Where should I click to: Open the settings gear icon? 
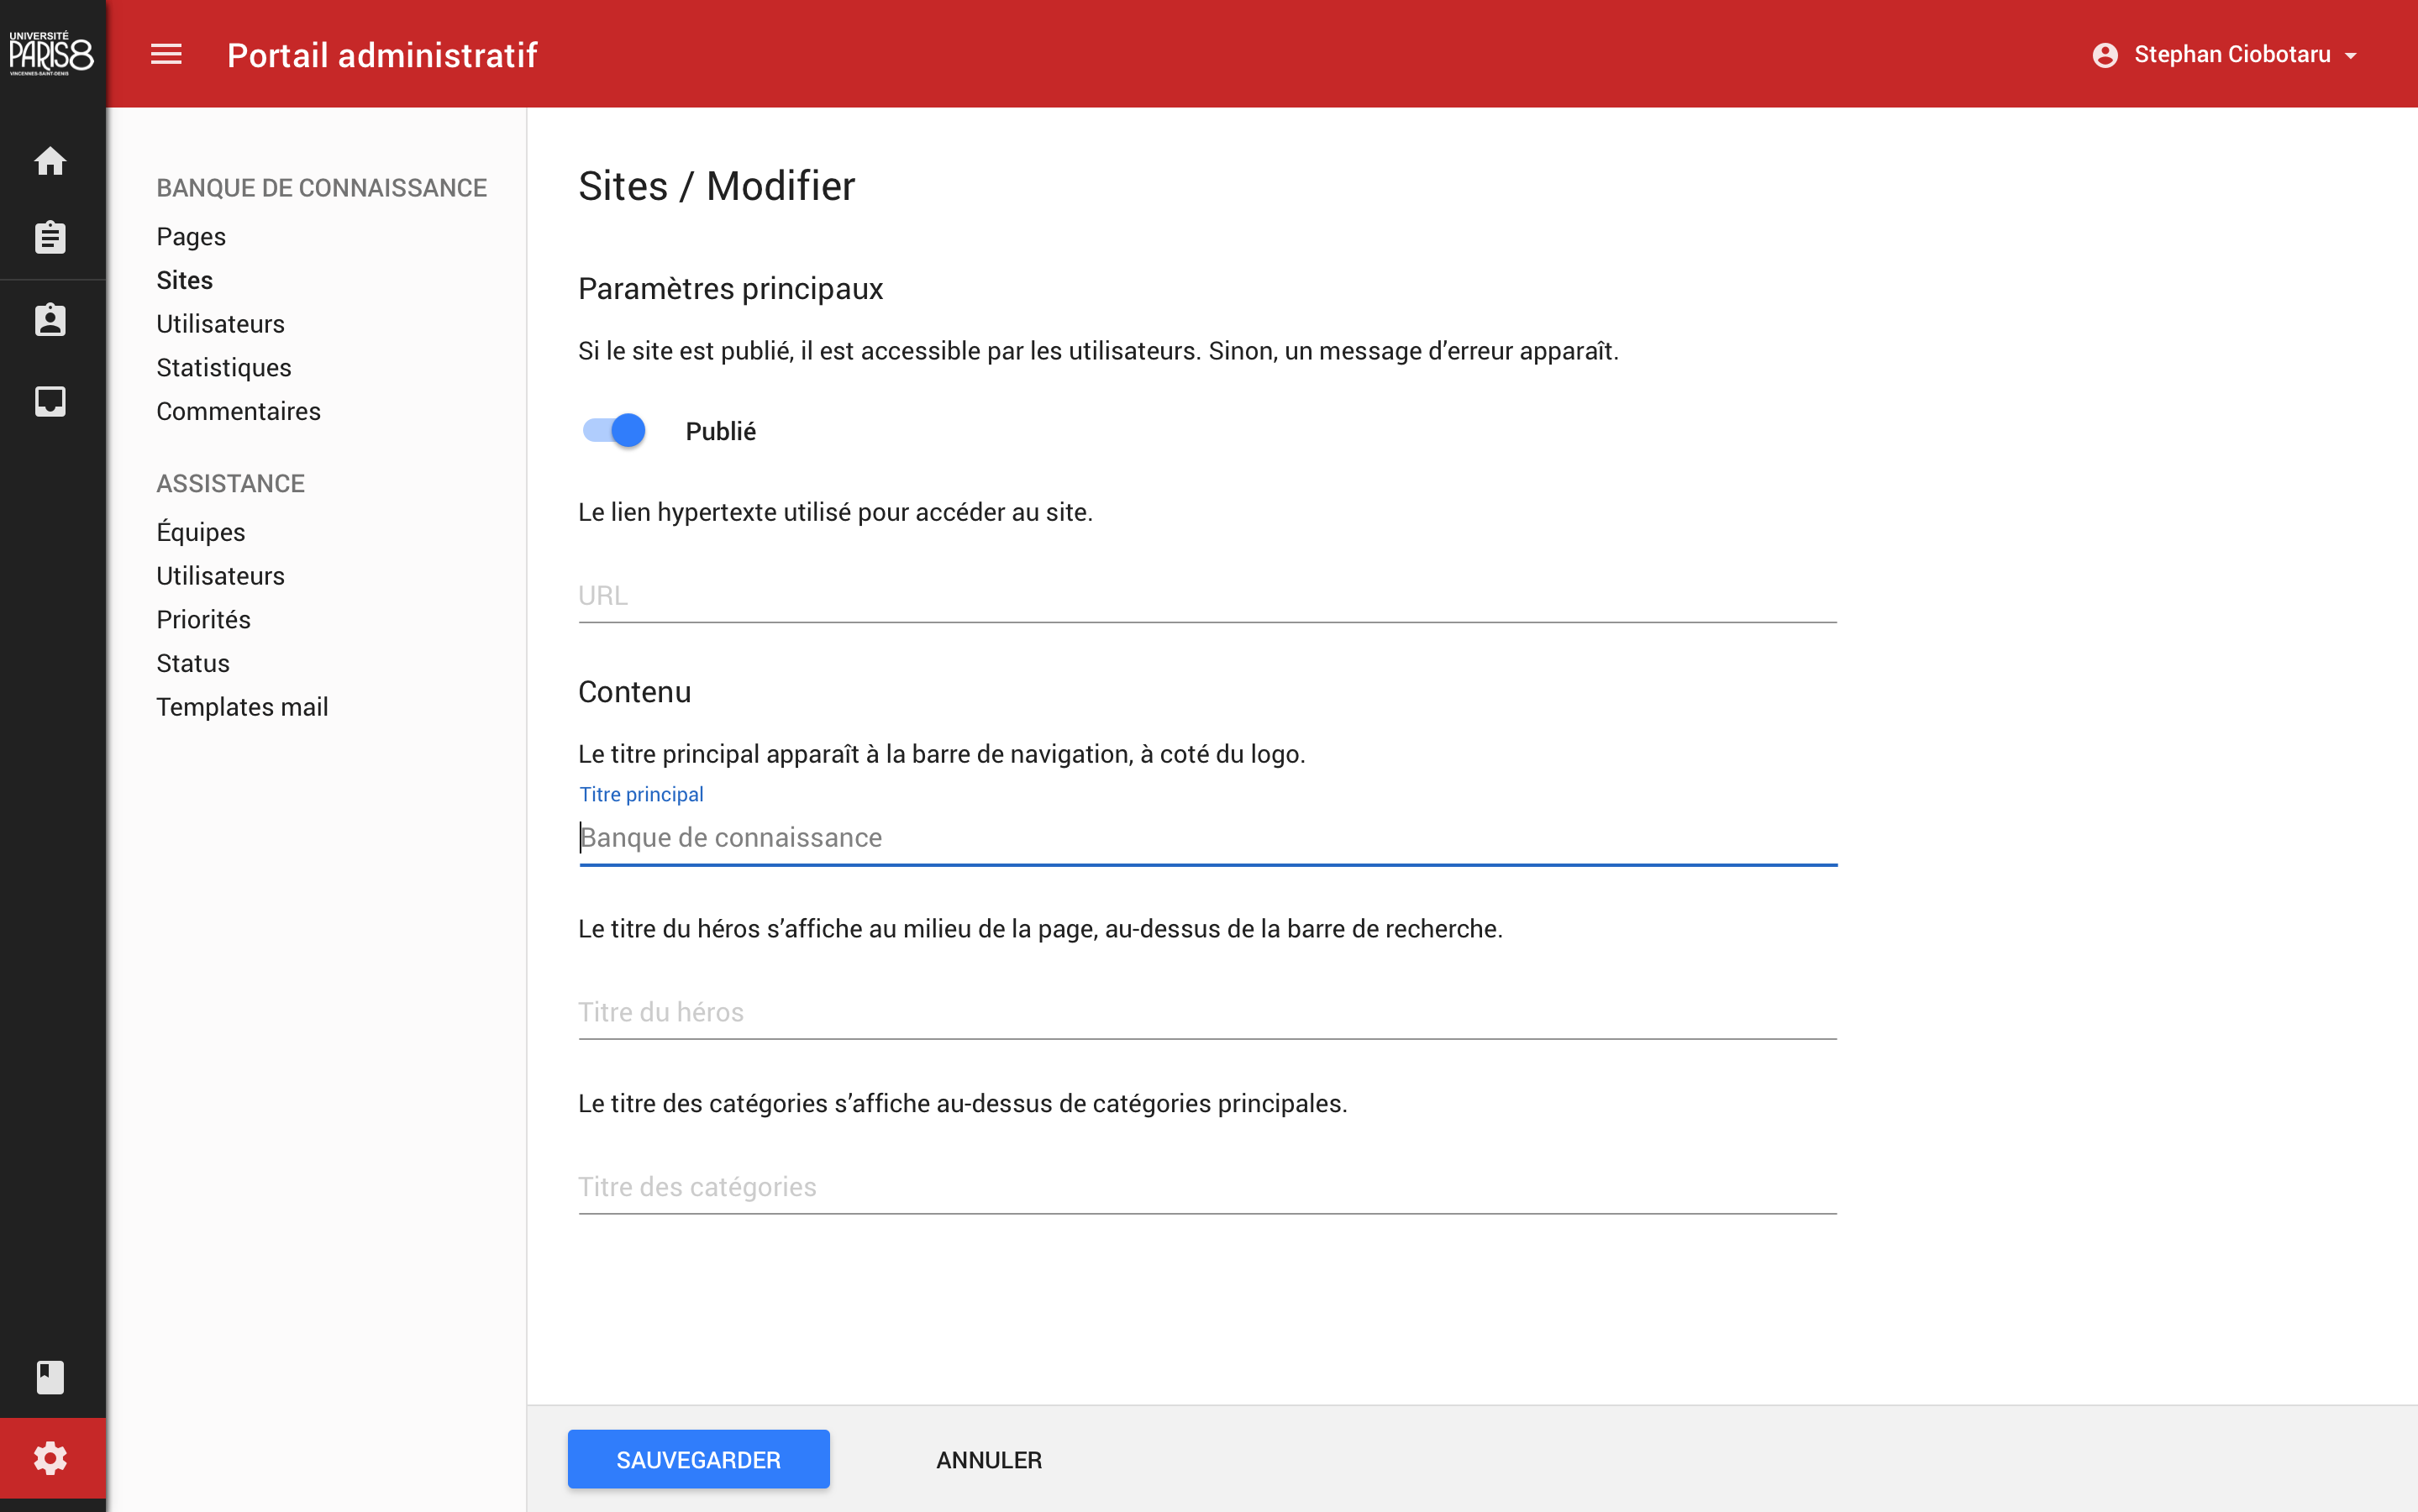(50, 1458)
